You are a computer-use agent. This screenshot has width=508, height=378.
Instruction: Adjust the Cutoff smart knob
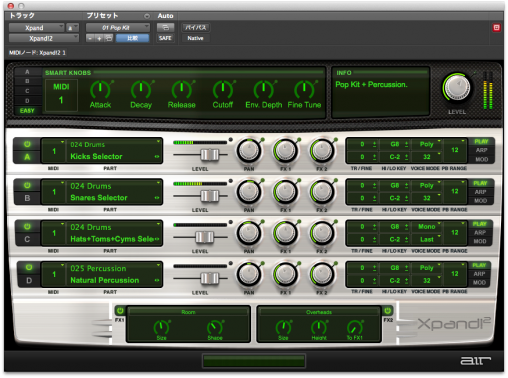(x=223, y=89)
